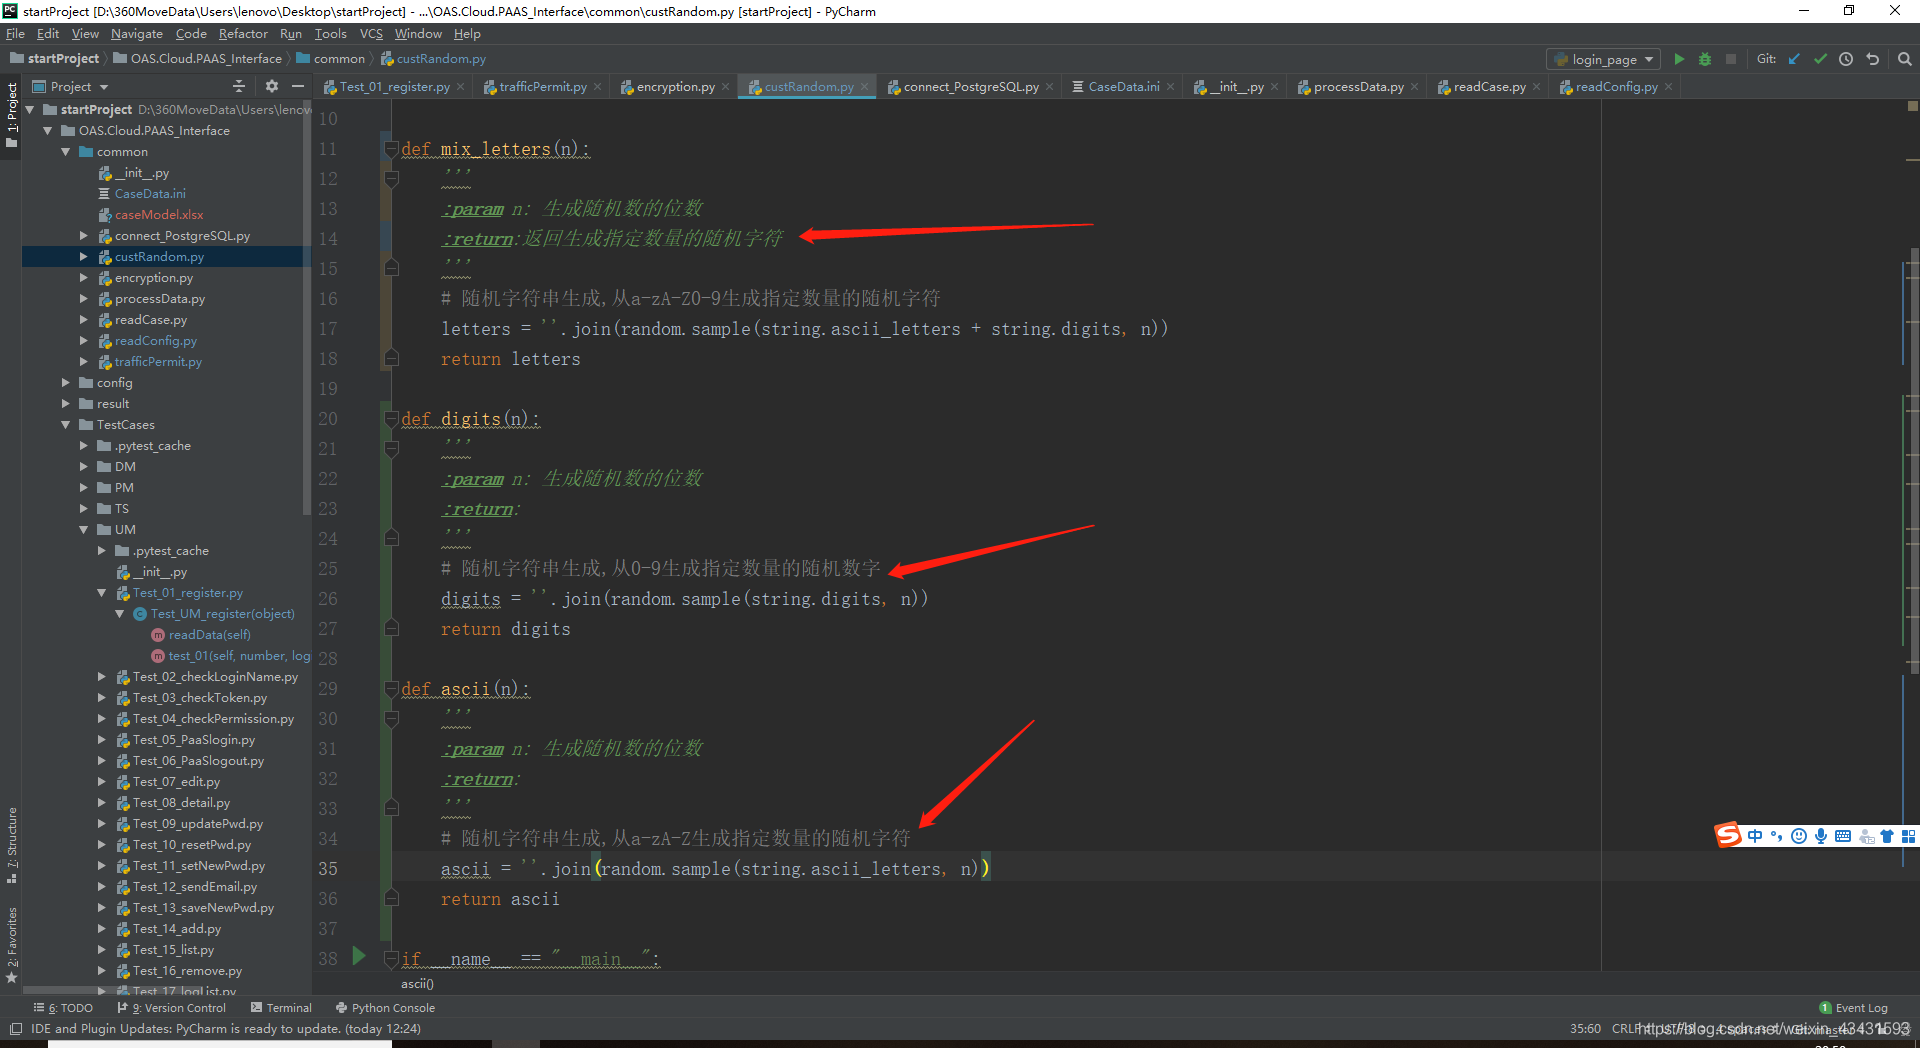The width and height of the screenshot is (1920, 1048).
Task: Update project from Git (blue arrow)
Action: pos(1794,59)
